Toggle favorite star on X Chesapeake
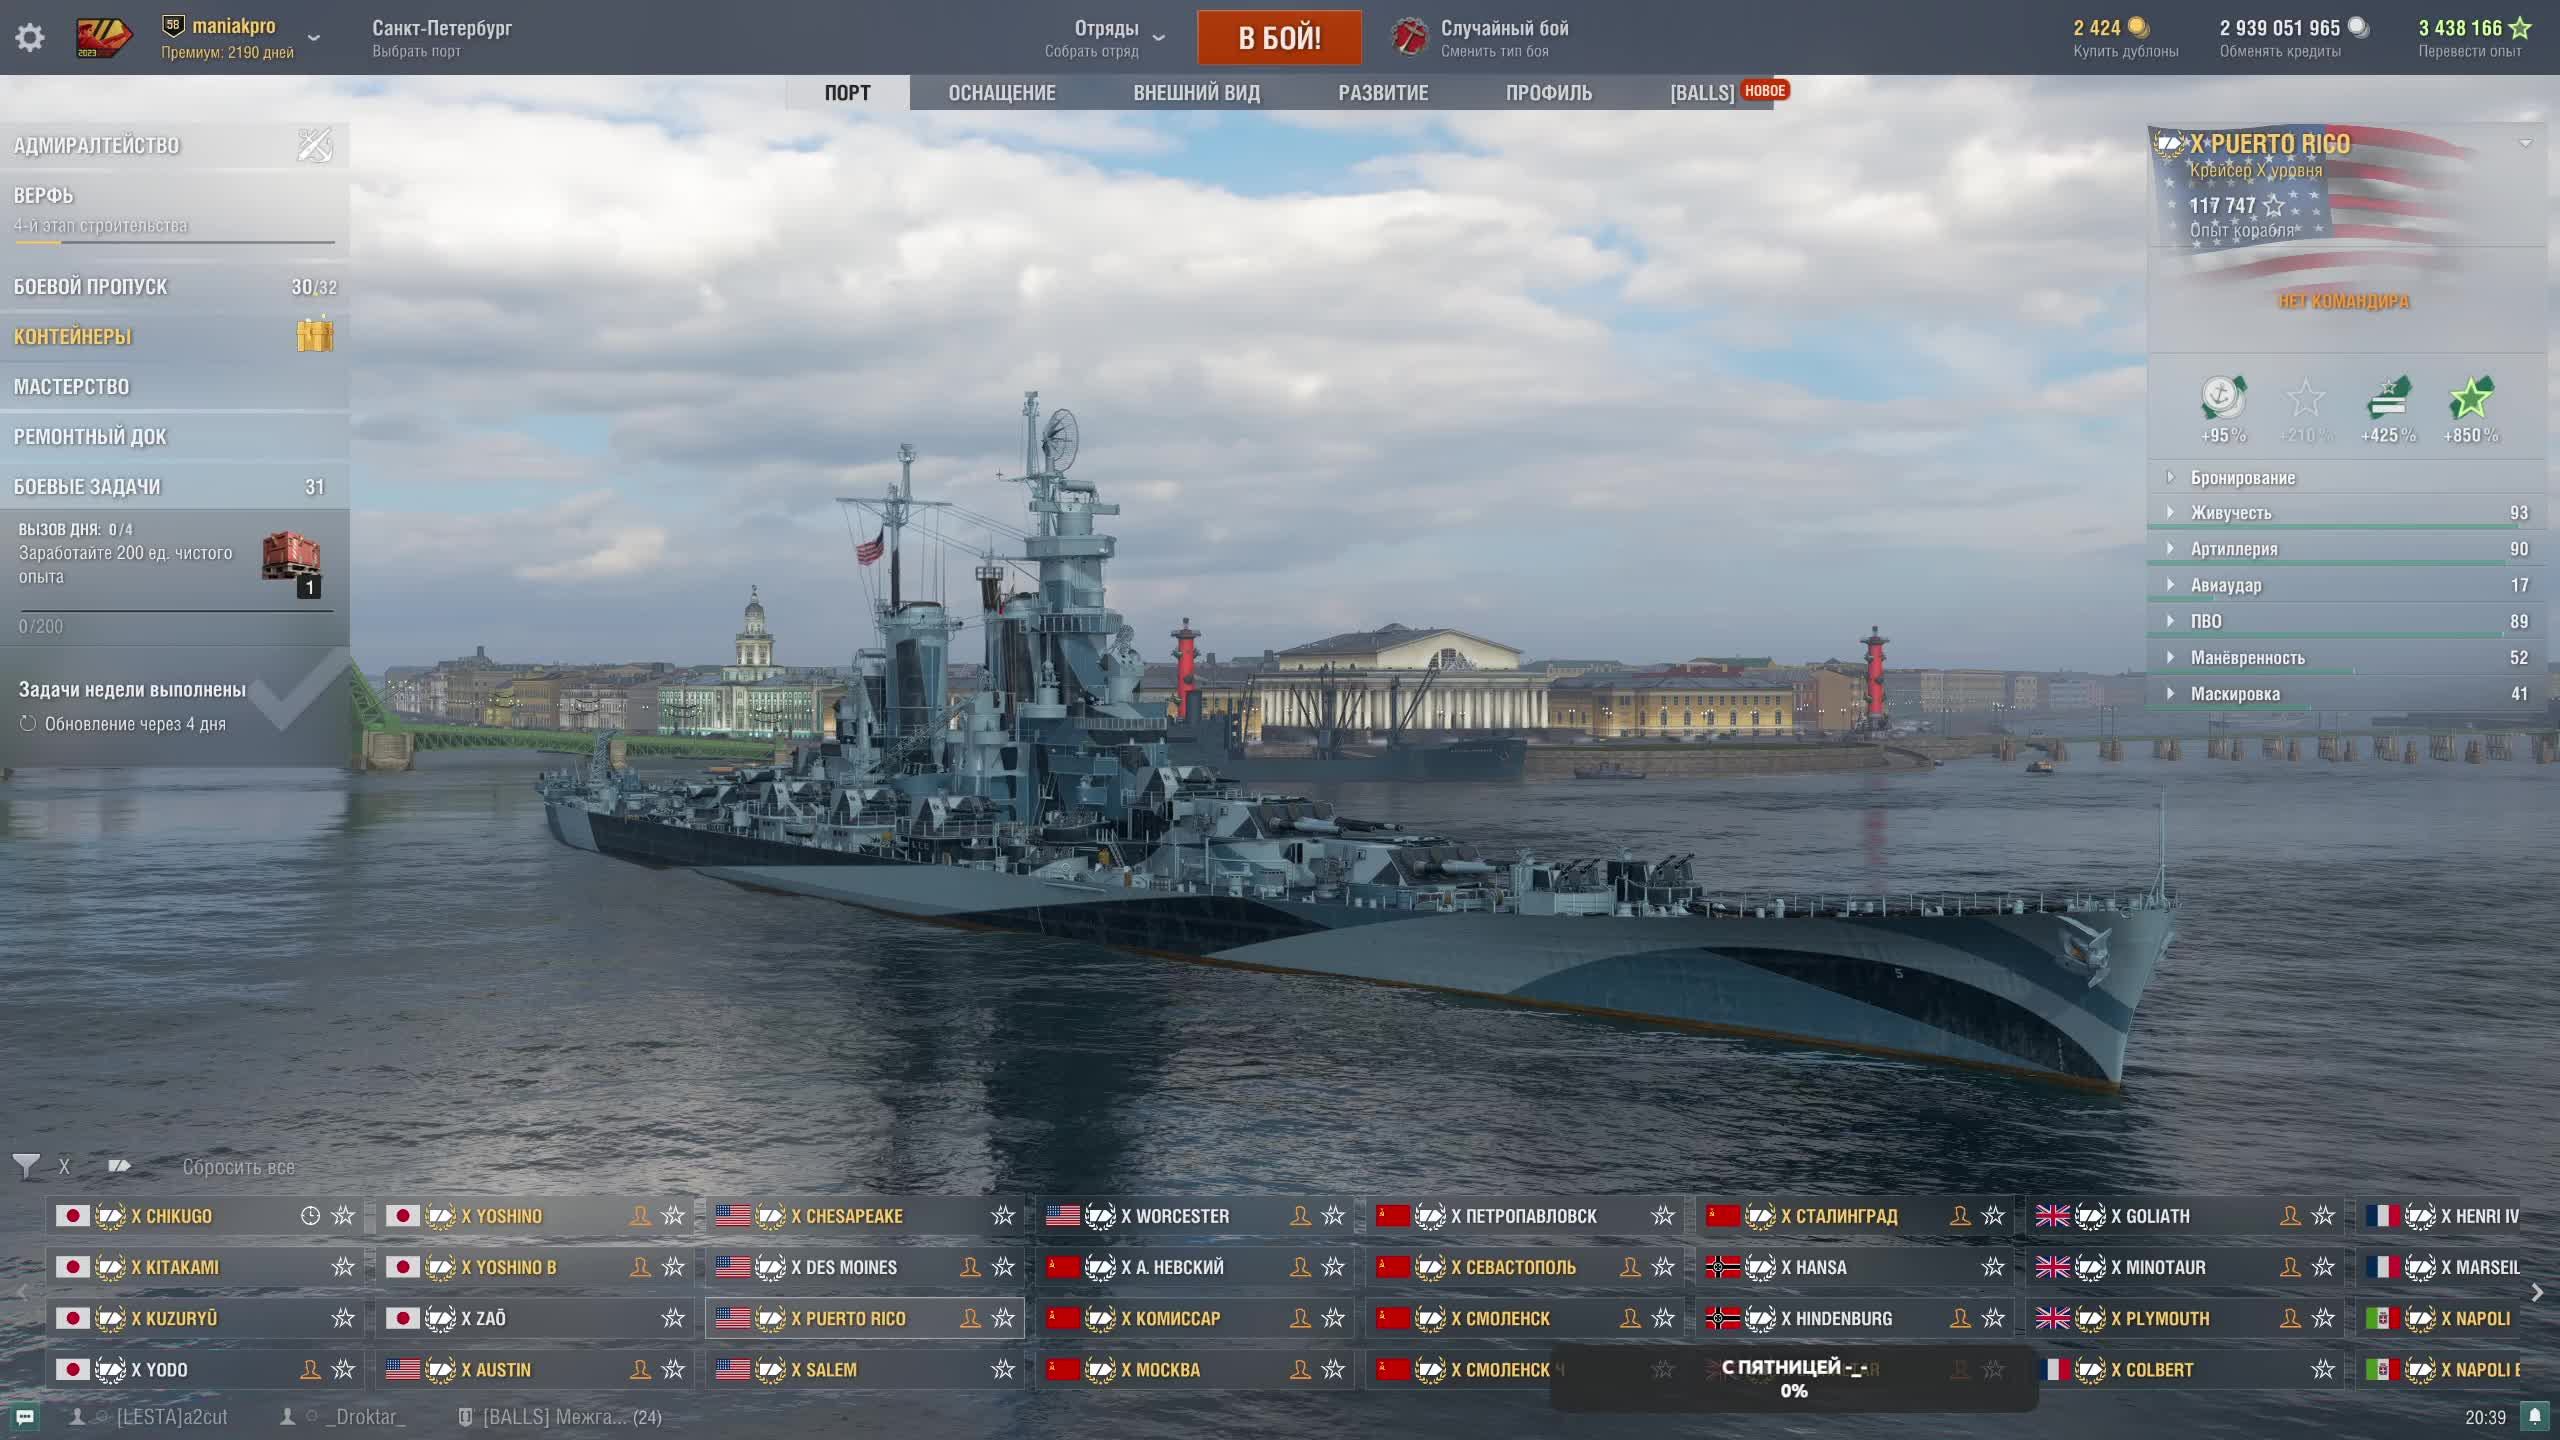This screenshot has width=2560, height=1440. coord(1002,1216)
